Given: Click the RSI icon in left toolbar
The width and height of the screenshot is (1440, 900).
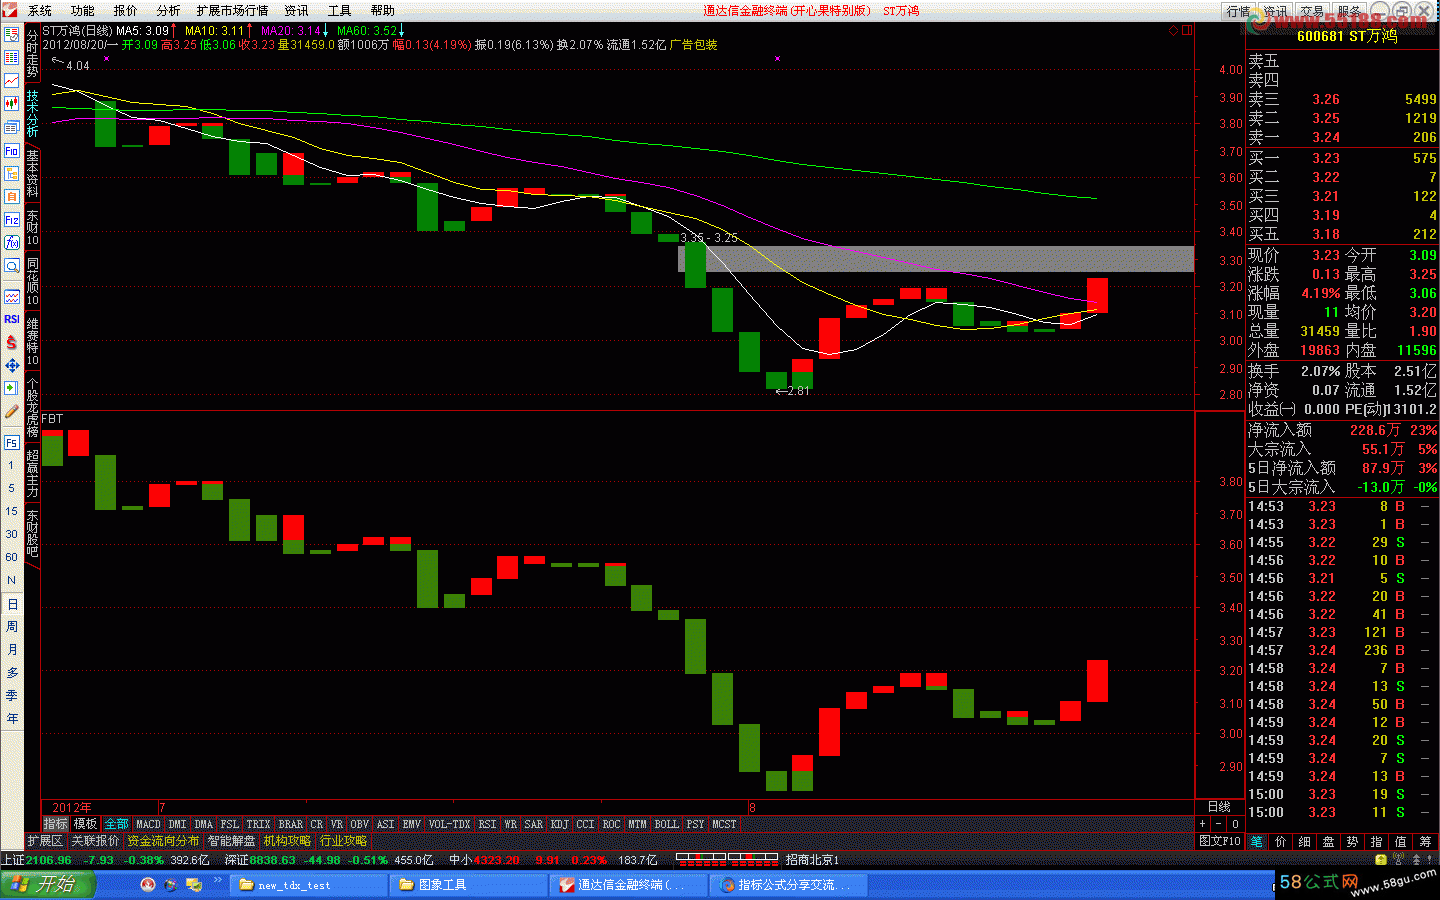Looking at the screenshot, I should (x=12, y=319).
